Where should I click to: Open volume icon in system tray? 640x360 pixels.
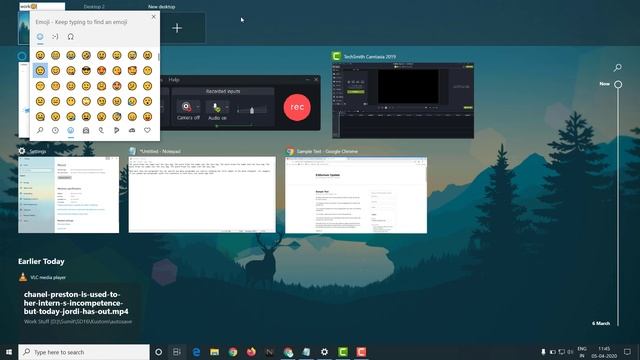click(570, 352)
